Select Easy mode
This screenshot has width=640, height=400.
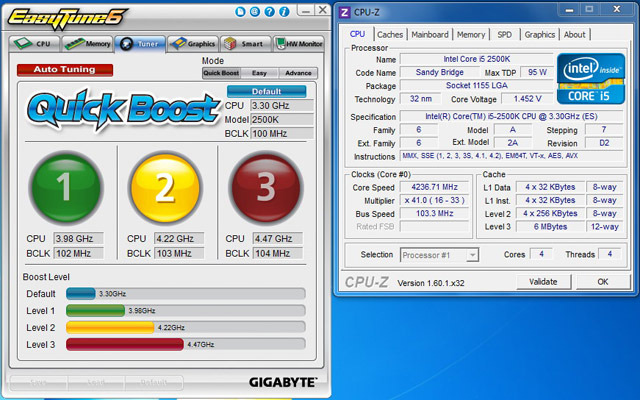pyautogui.click(x=259, y=73)
